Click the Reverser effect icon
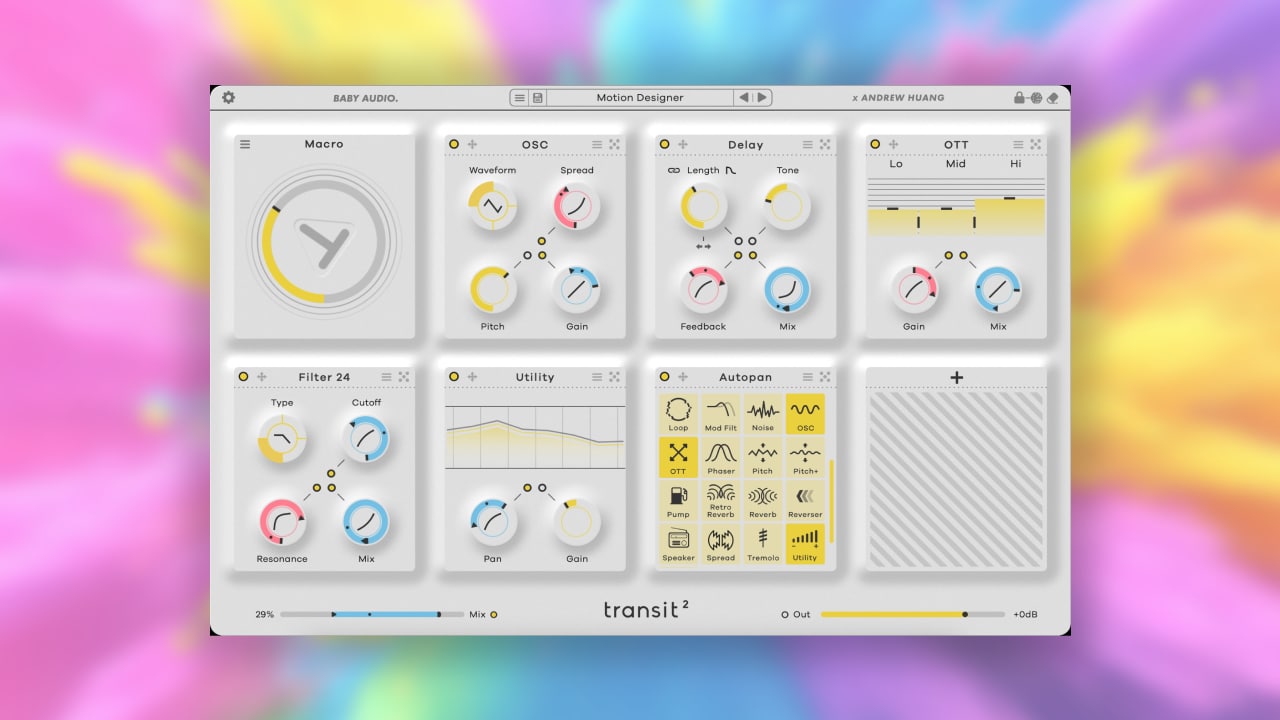The width and height of the screenshot is (1280, 720). point(805,499)
